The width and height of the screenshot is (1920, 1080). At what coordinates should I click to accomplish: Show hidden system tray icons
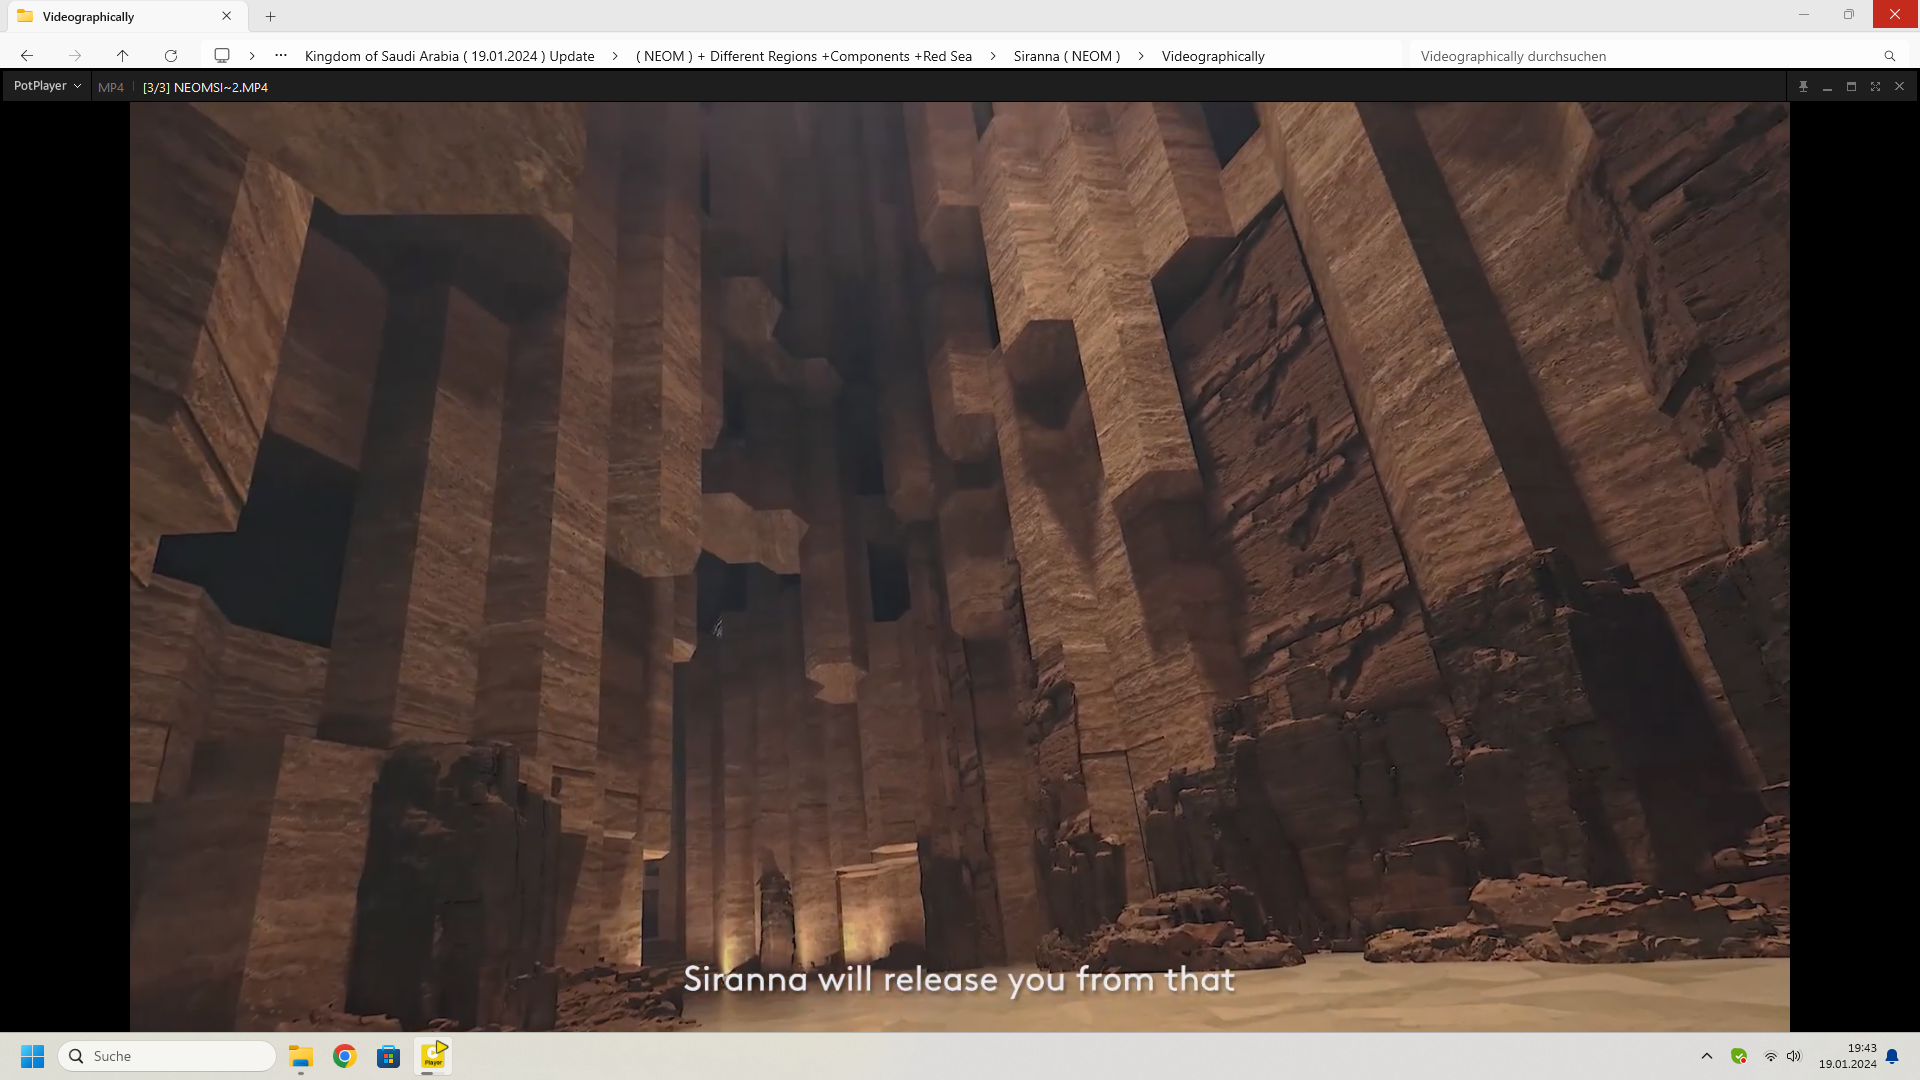pyautogui.click(x=1707, y=1056)
